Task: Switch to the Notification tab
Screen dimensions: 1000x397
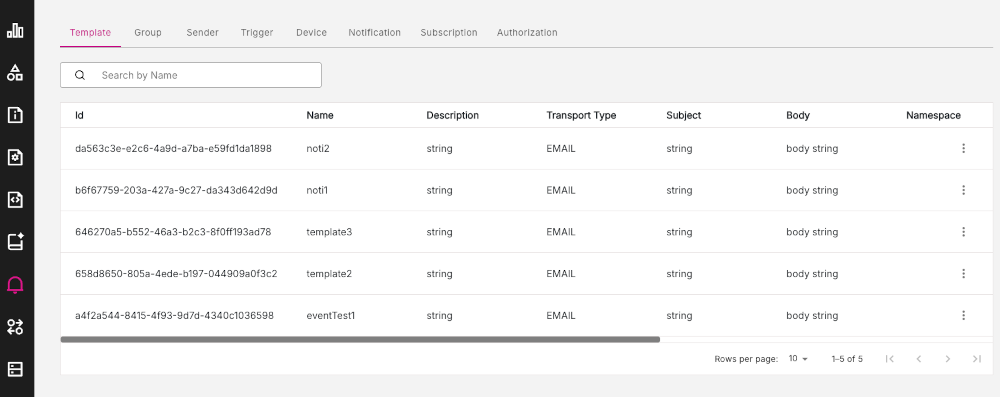Action: [x=374, y=33]
